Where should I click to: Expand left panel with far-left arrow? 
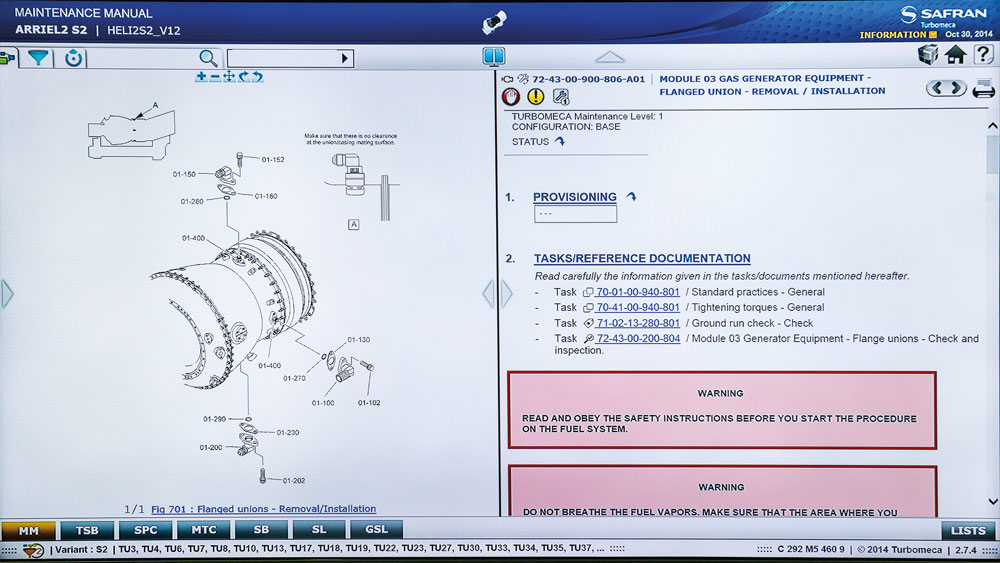(x=7, y=294)
